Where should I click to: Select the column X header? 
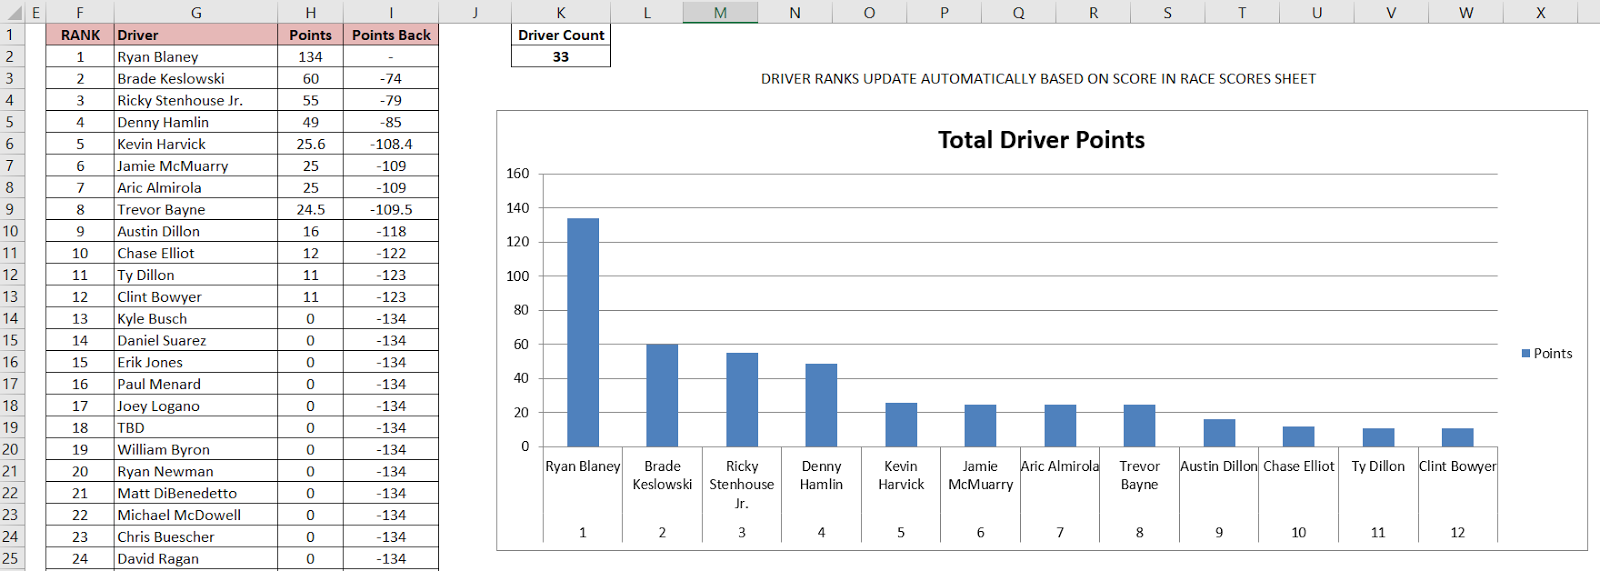click(x=1540, y=12)
